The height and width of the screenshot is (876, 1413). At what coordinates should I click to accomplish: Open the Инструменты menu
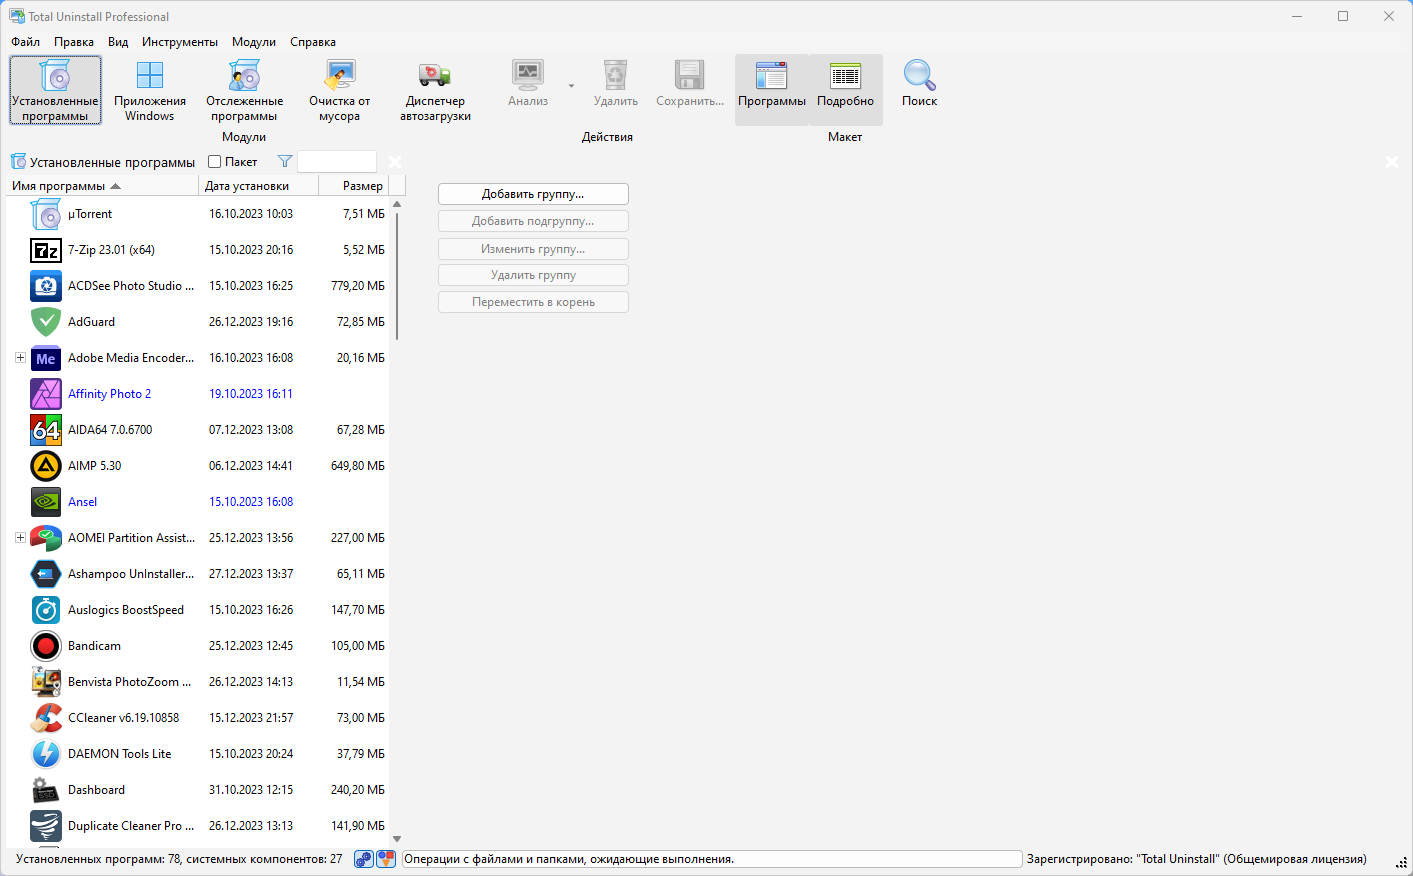pos(179,42)
